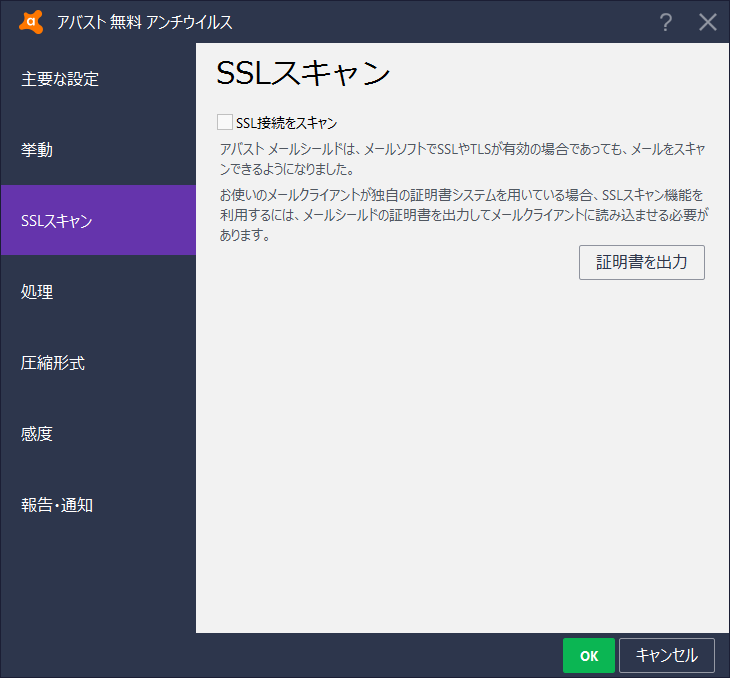Viewport: 730px width, 678px height.
Task: Click the キャンセル button
Action: tap(667, 656)
